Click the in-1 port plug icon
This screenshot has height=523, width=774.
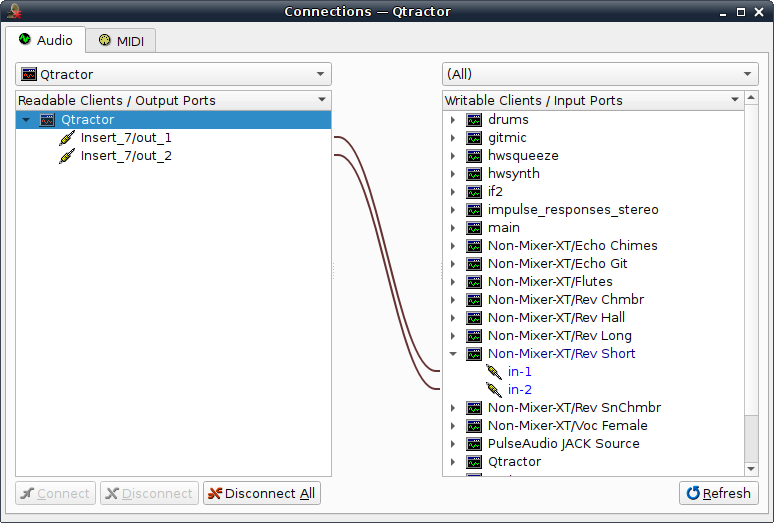pyautogui.click(x=494, y=372)
